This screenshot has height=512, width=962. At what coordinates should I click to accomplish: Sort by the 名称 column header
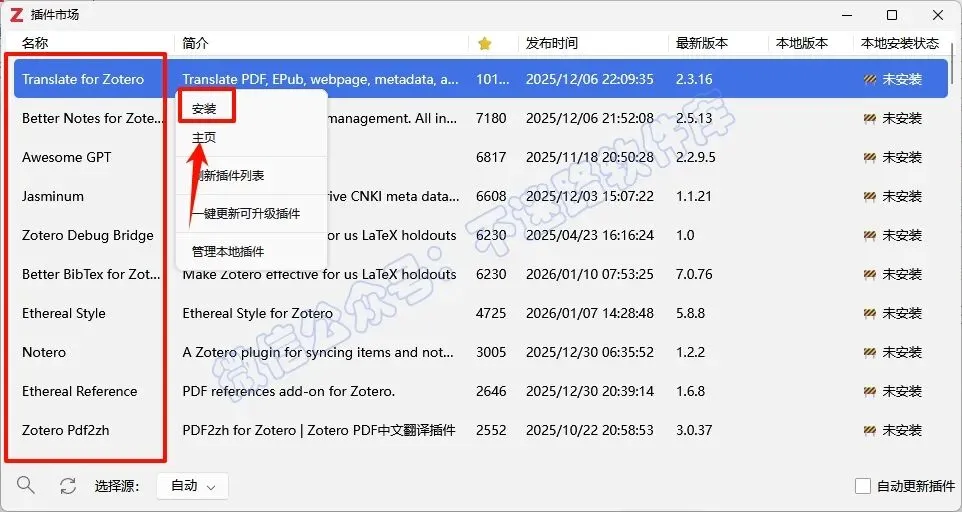coord(35,44)
